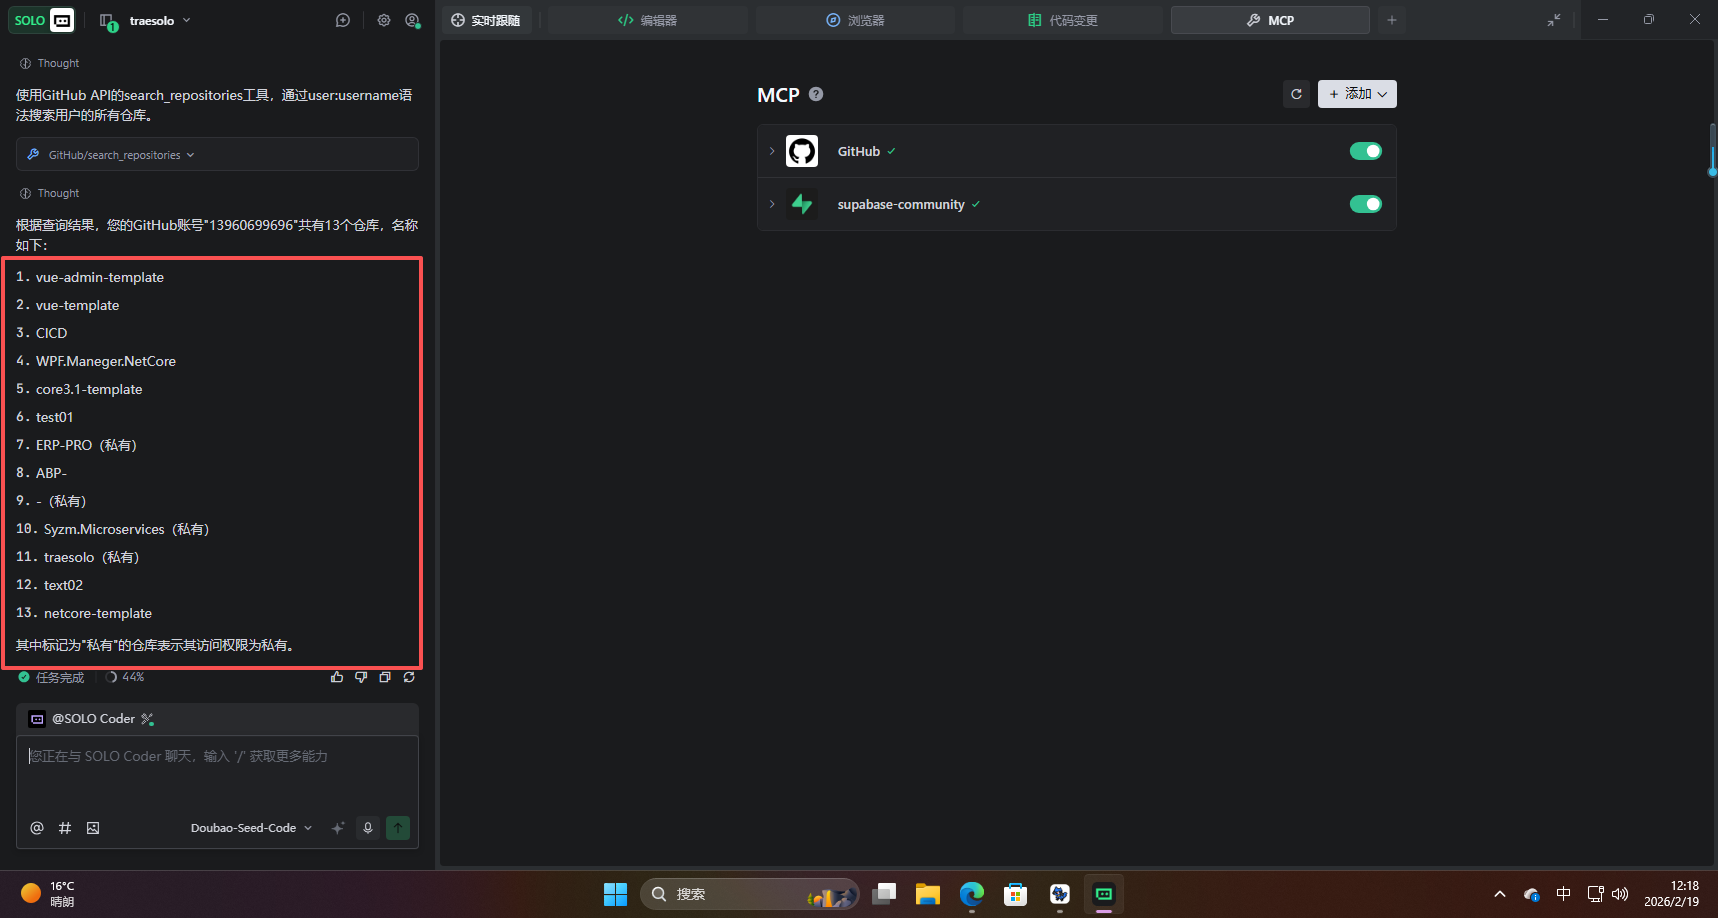Start a new chat
Image resolution: width=1718 pixels, height=918 pixels.
pyautogui.click(x=343, y=20)
